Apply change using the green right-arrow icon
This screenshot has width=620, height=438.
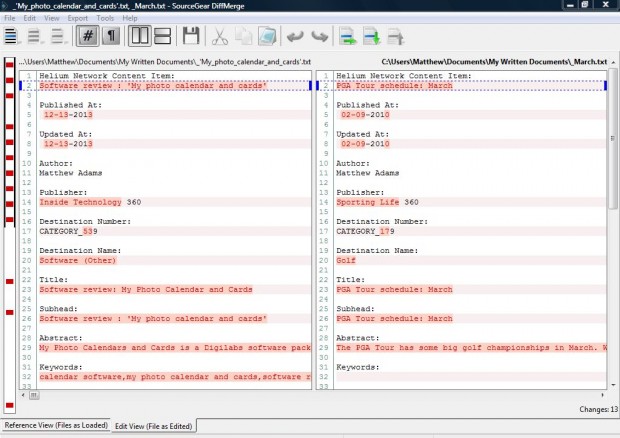click(x=348, y=36)
